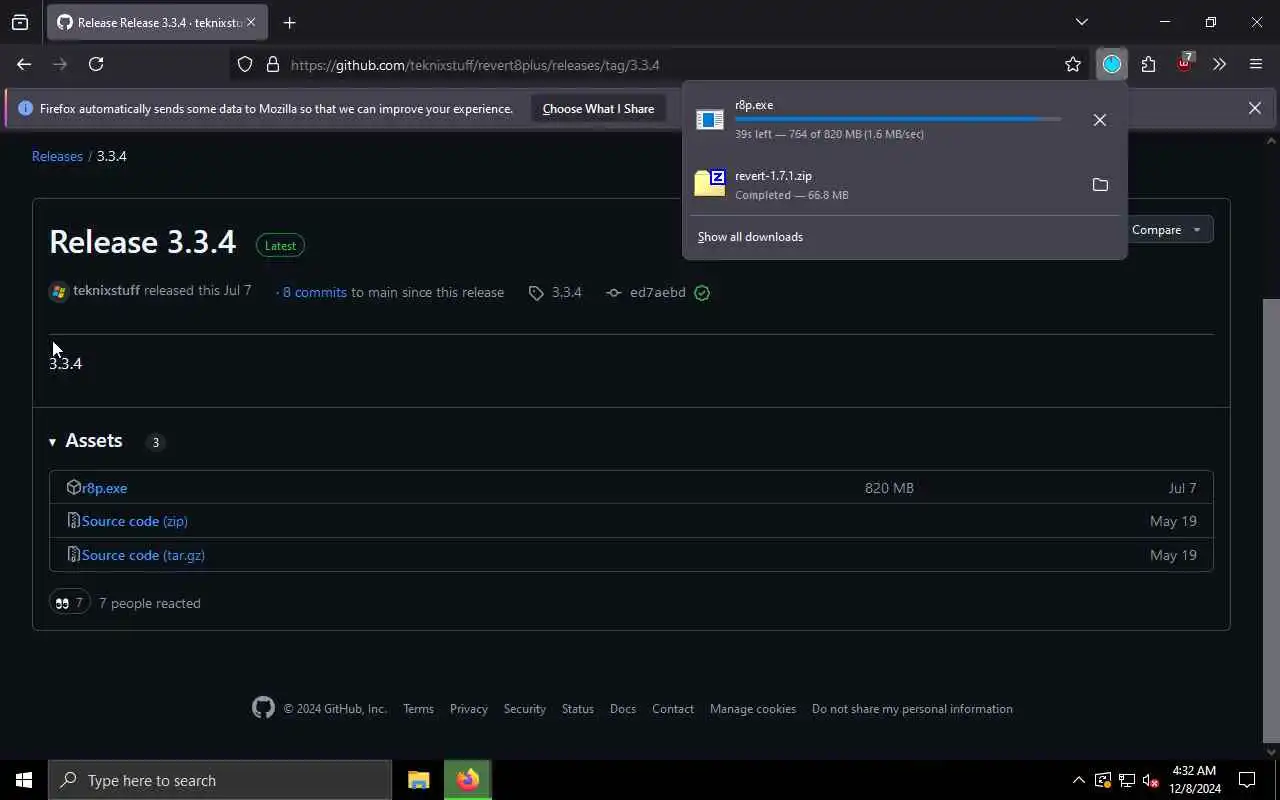
Task: Open the 8 commits link
Action: 314,292
